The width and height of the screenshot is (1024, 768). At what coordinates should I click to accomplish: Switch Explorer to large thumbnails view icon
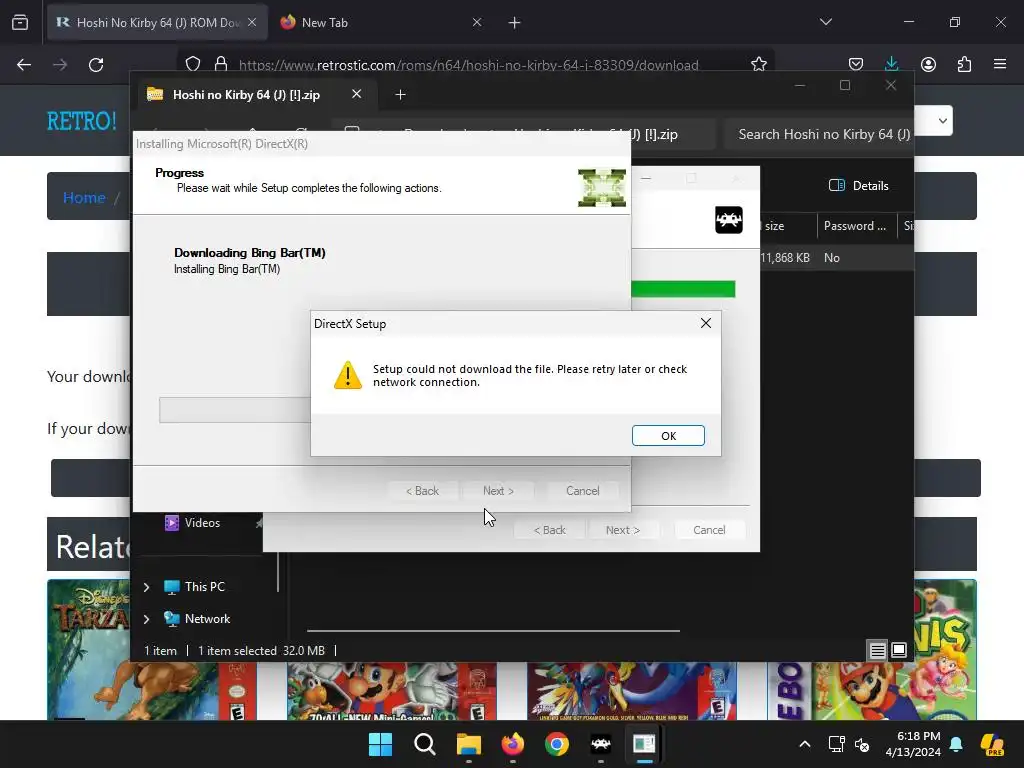click(899, 650)
